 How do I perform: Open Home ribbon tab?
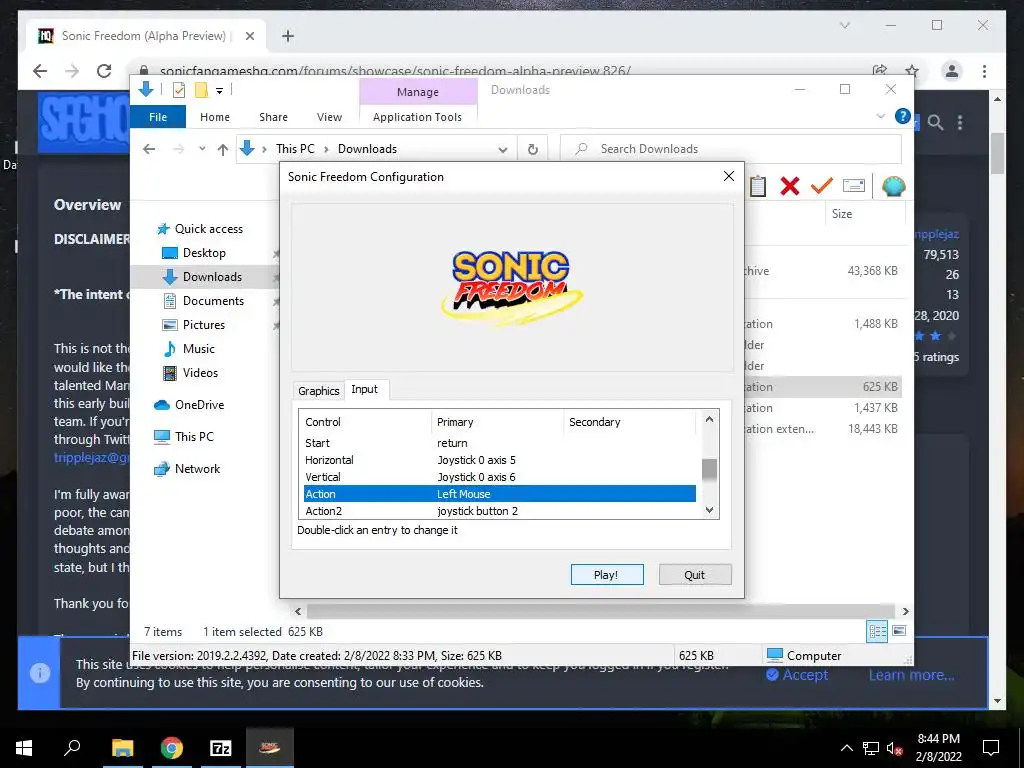[215, 117]
